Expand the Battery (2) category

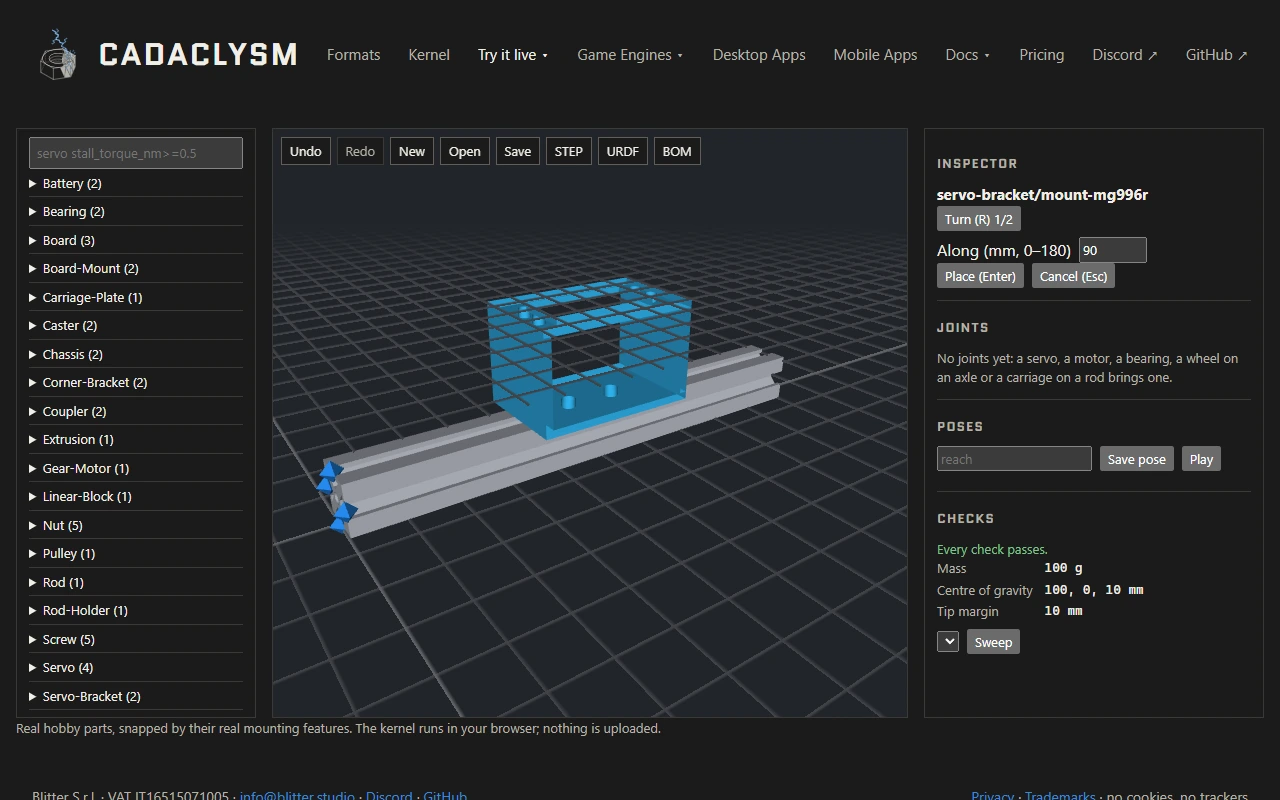(136, 184)
